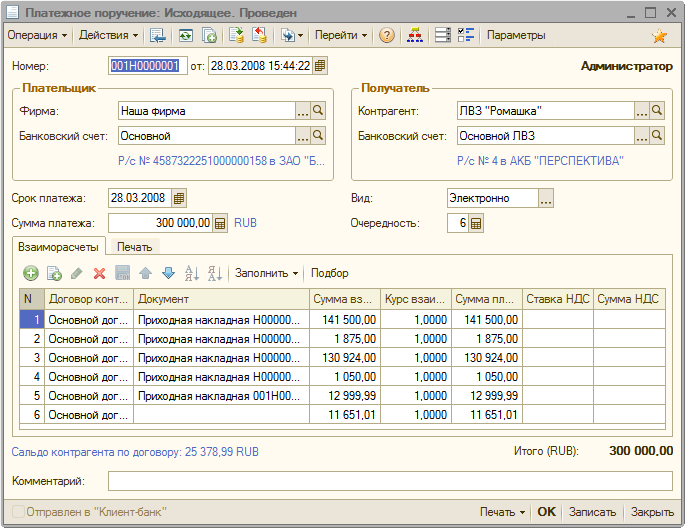Image resolution: width=685 pixels, height=528 pixels.
Task: Click the refresh document icon in toolbar
Action: point(186,35)
